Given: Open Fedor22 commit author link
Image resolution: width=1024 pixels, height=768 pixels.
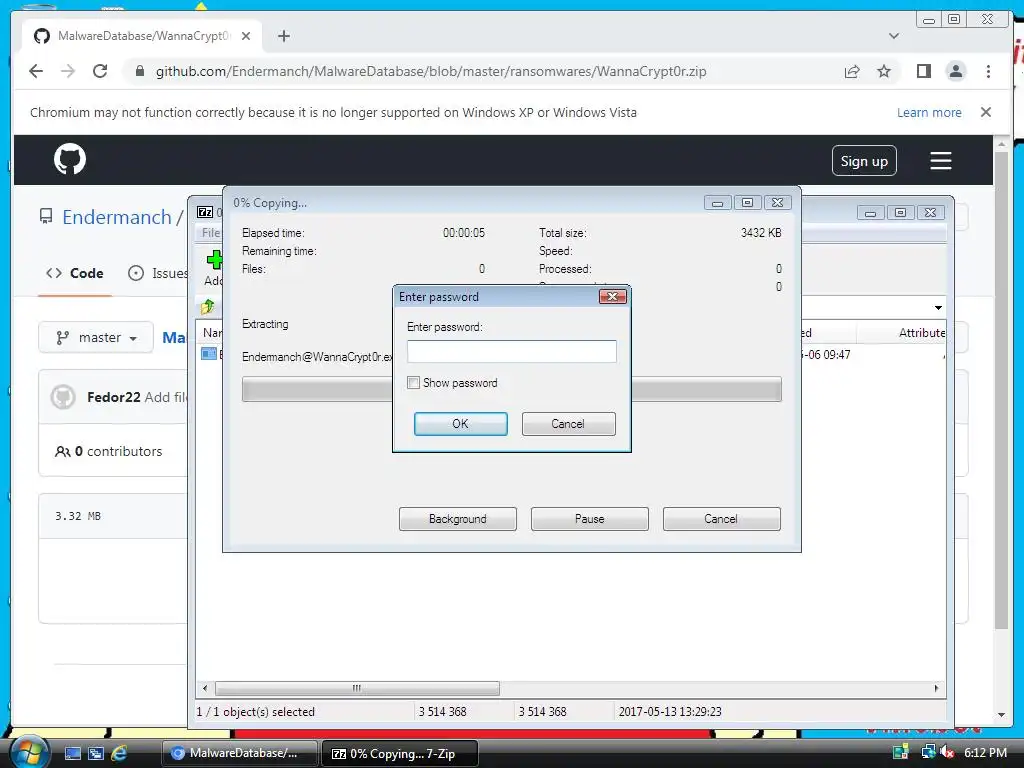Looking at the screenshot, I should (x=114, y=397).
